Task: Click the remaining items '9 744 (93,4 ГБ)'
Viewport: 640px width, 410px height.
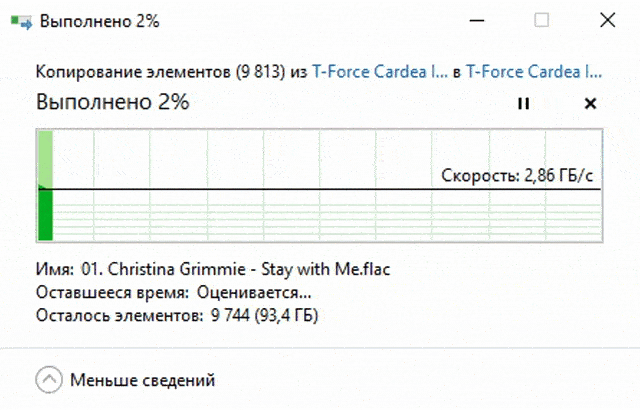Action: 269,316
